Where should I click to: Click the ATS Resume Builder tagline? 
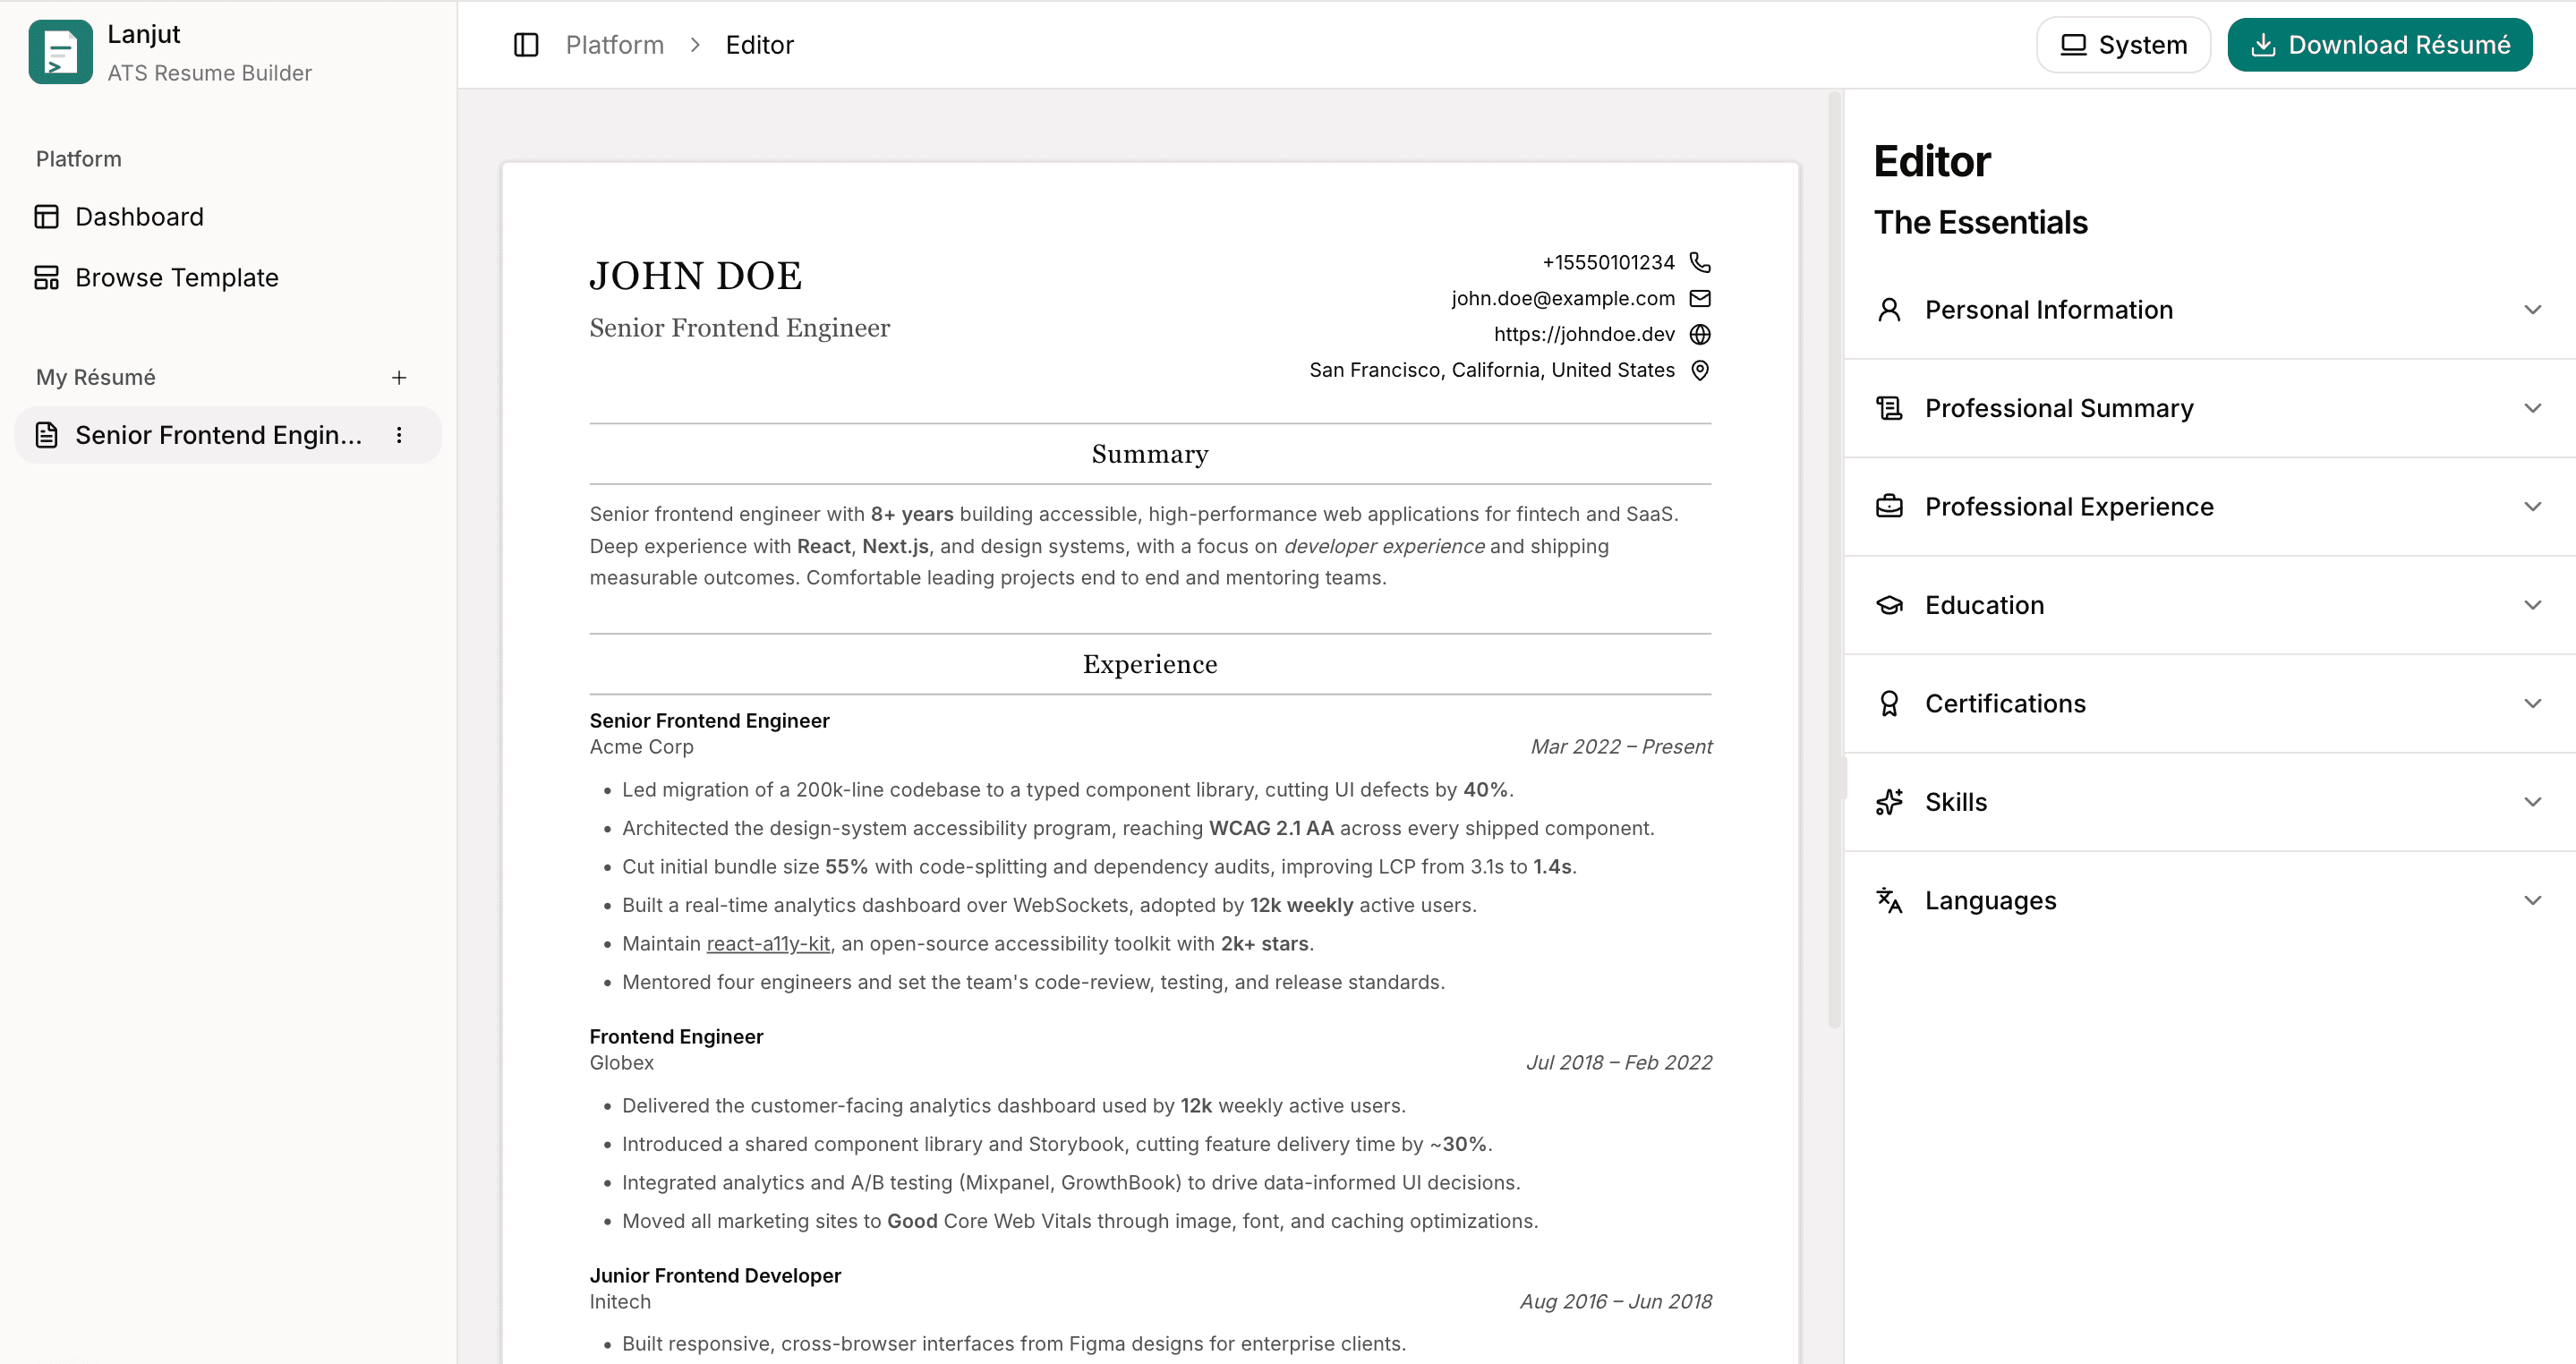point(209,73)
